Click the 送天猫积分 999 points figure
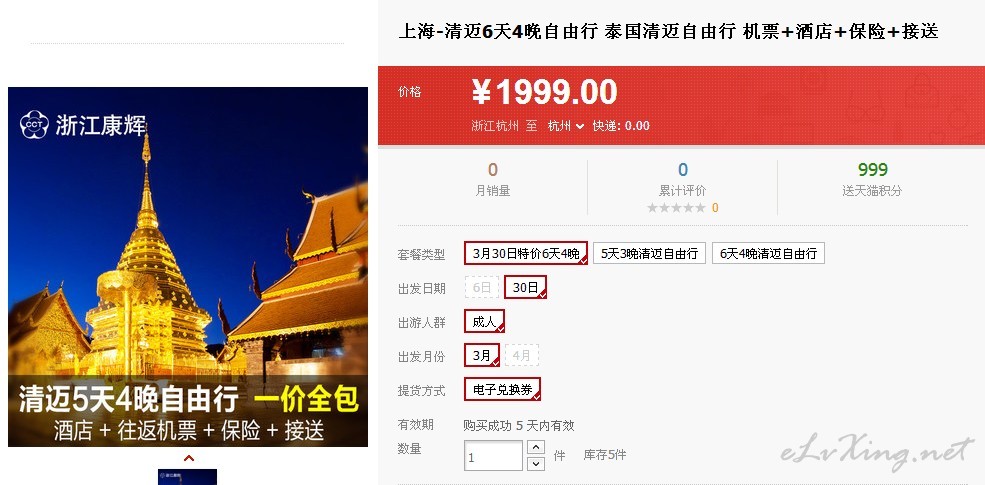 [873, 170]
